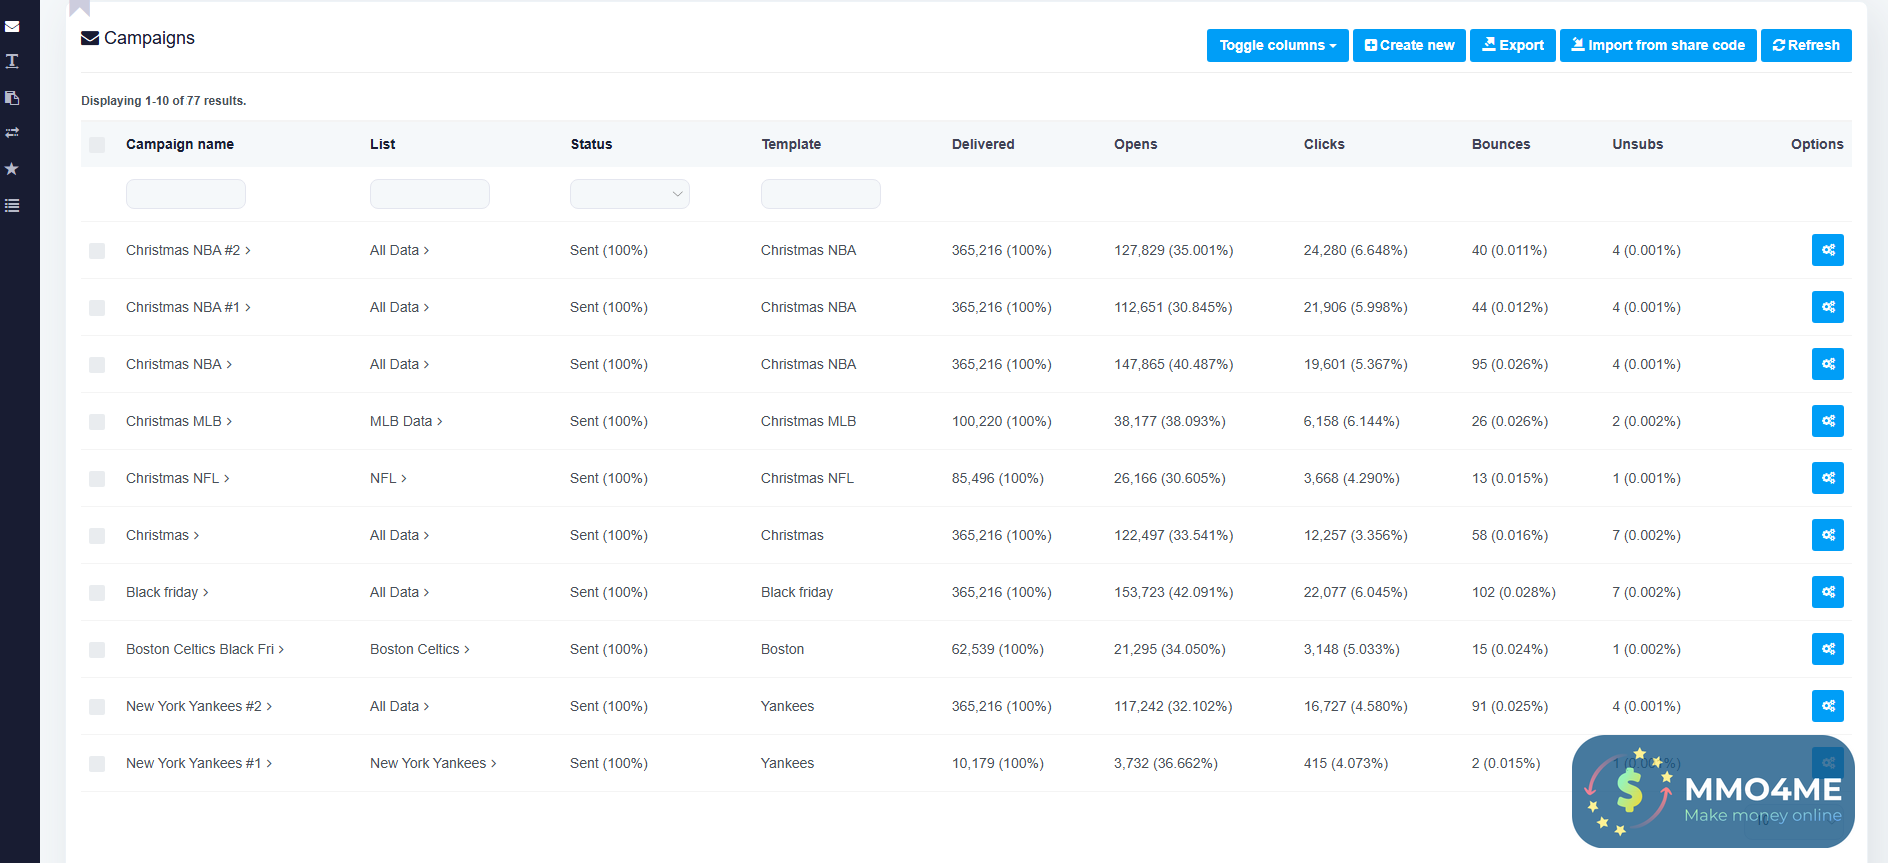Open the Boston Celtics list link
This screenshot has width=1888, height=863.
pyautogui.click(x=419, y=649)
